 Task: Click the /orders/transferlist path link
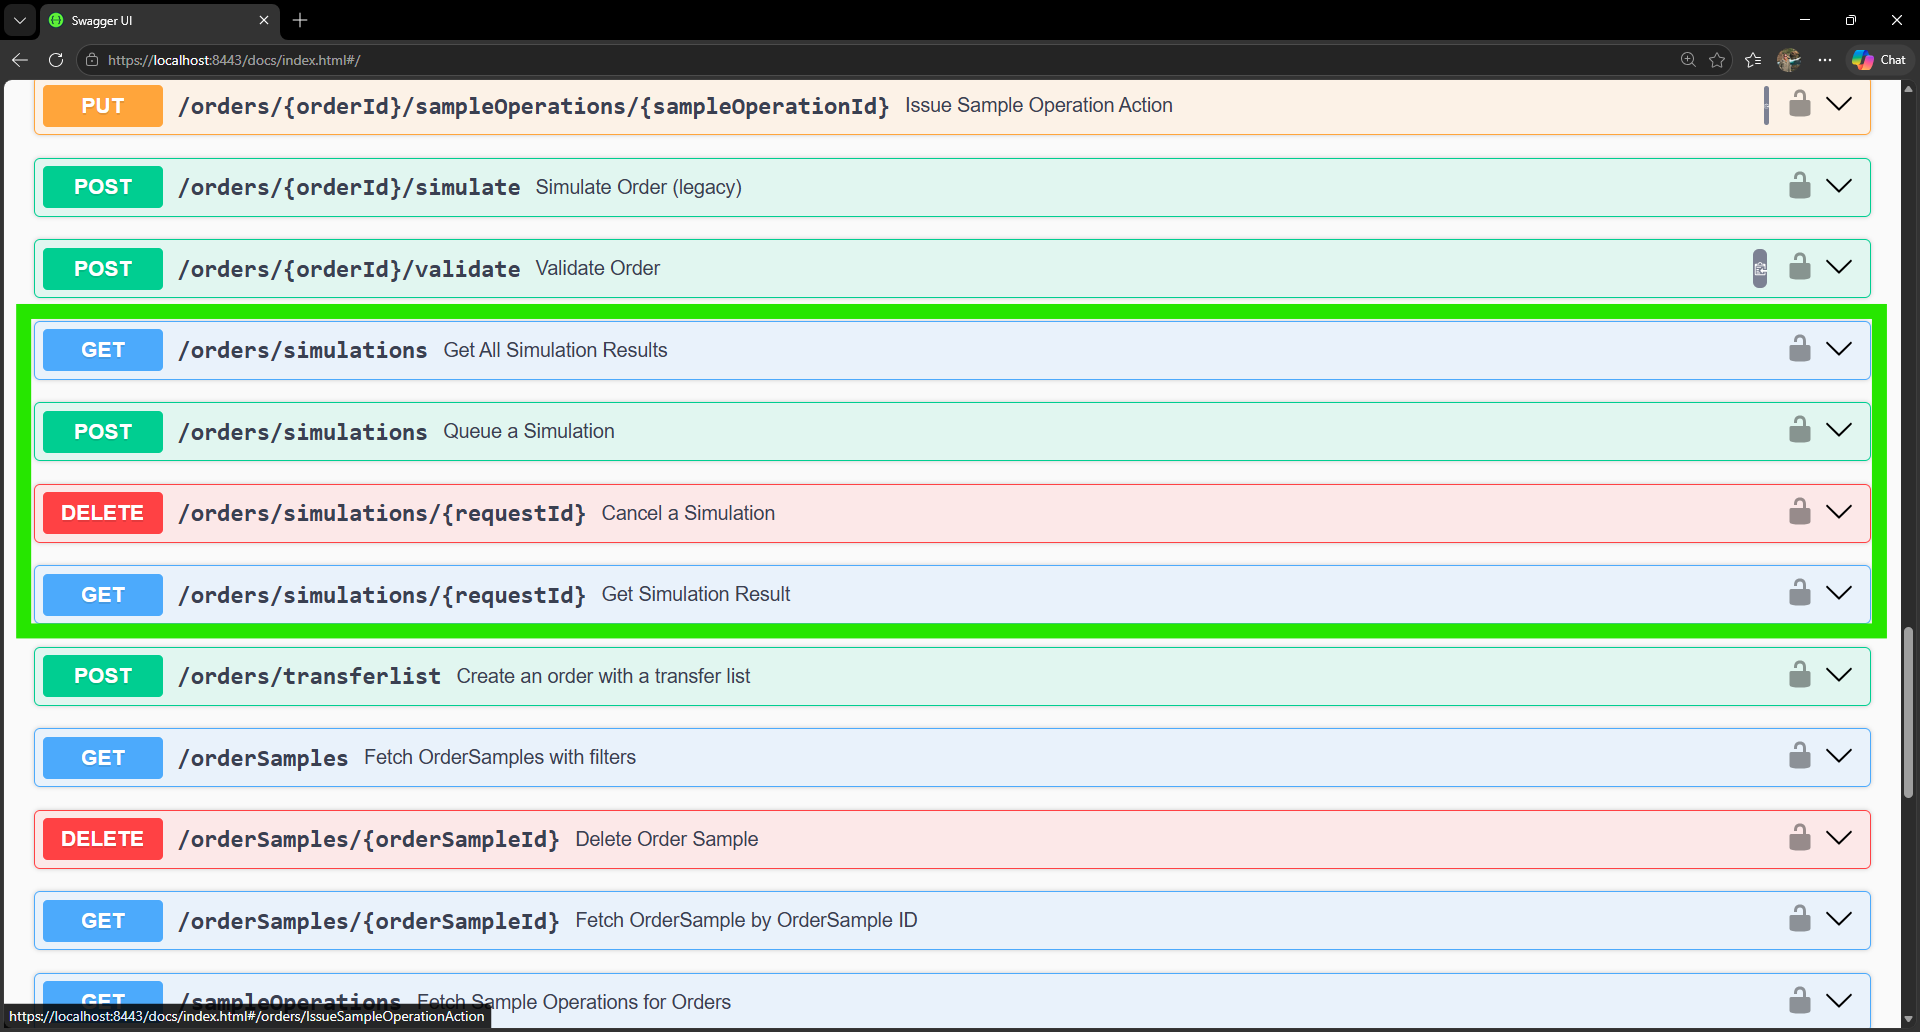309,676
